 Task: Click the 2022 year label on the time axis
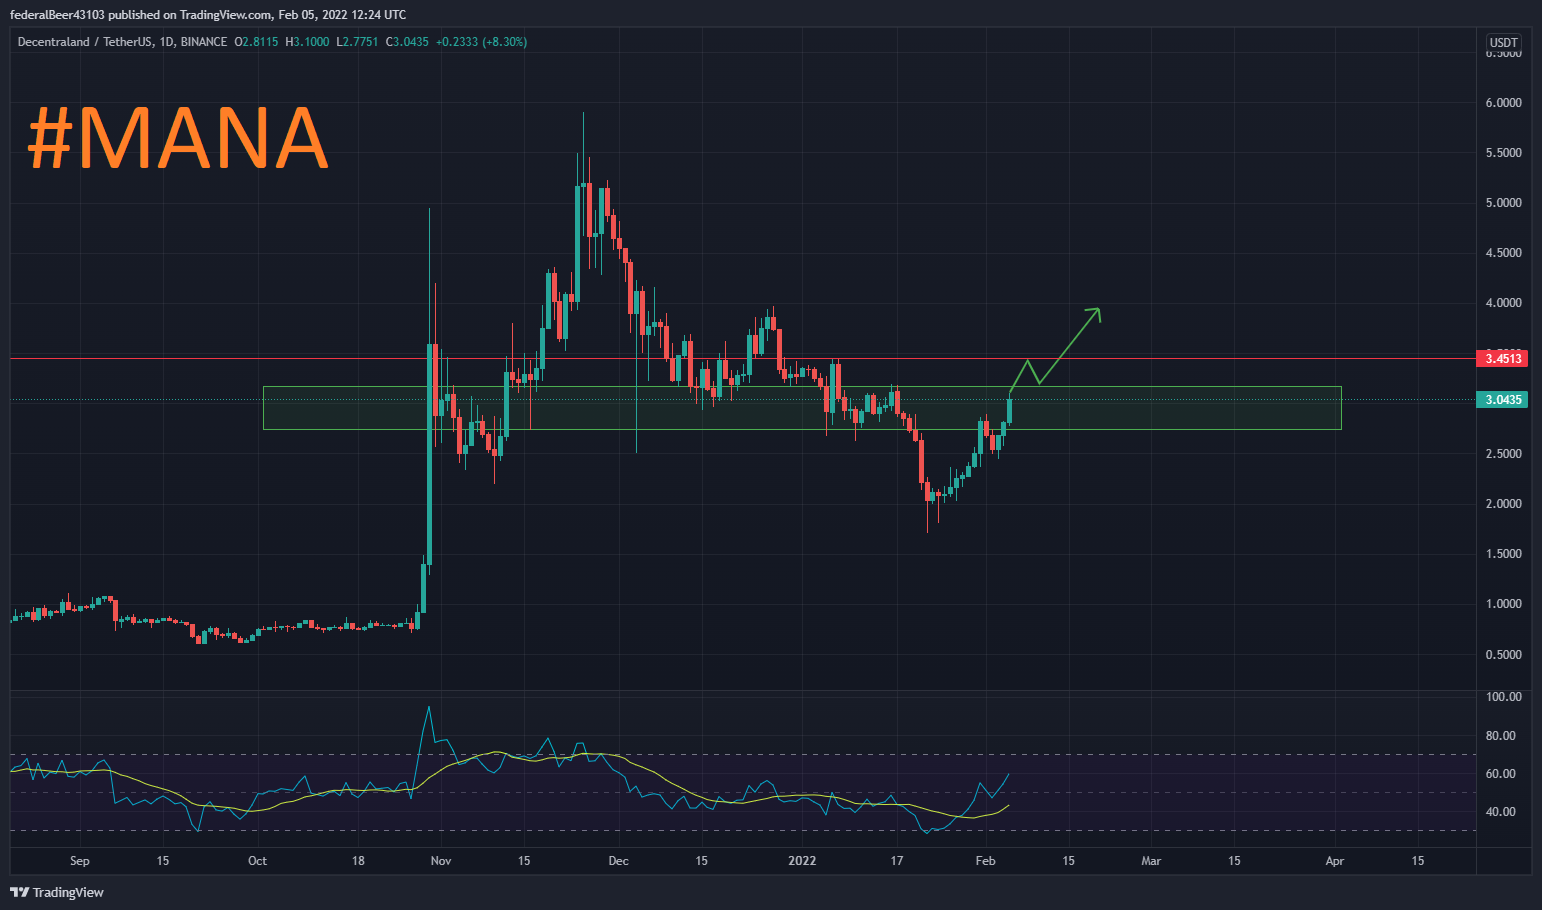pyautogui.click(x=802, y=861)
